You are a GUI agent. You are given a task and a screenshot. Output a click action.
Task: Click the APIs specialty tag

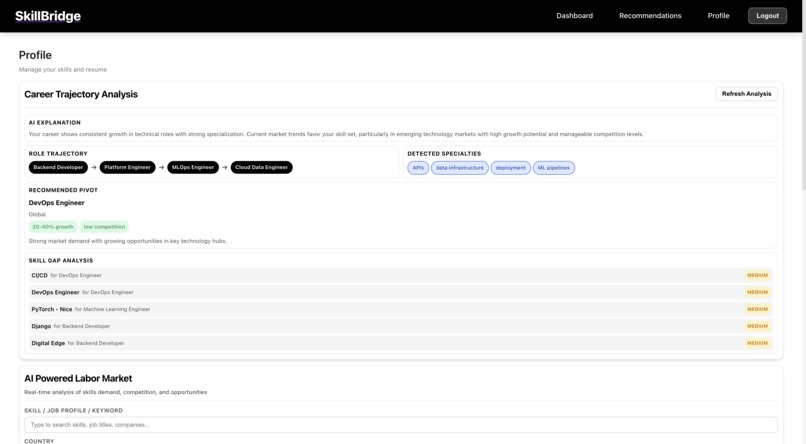418,168
